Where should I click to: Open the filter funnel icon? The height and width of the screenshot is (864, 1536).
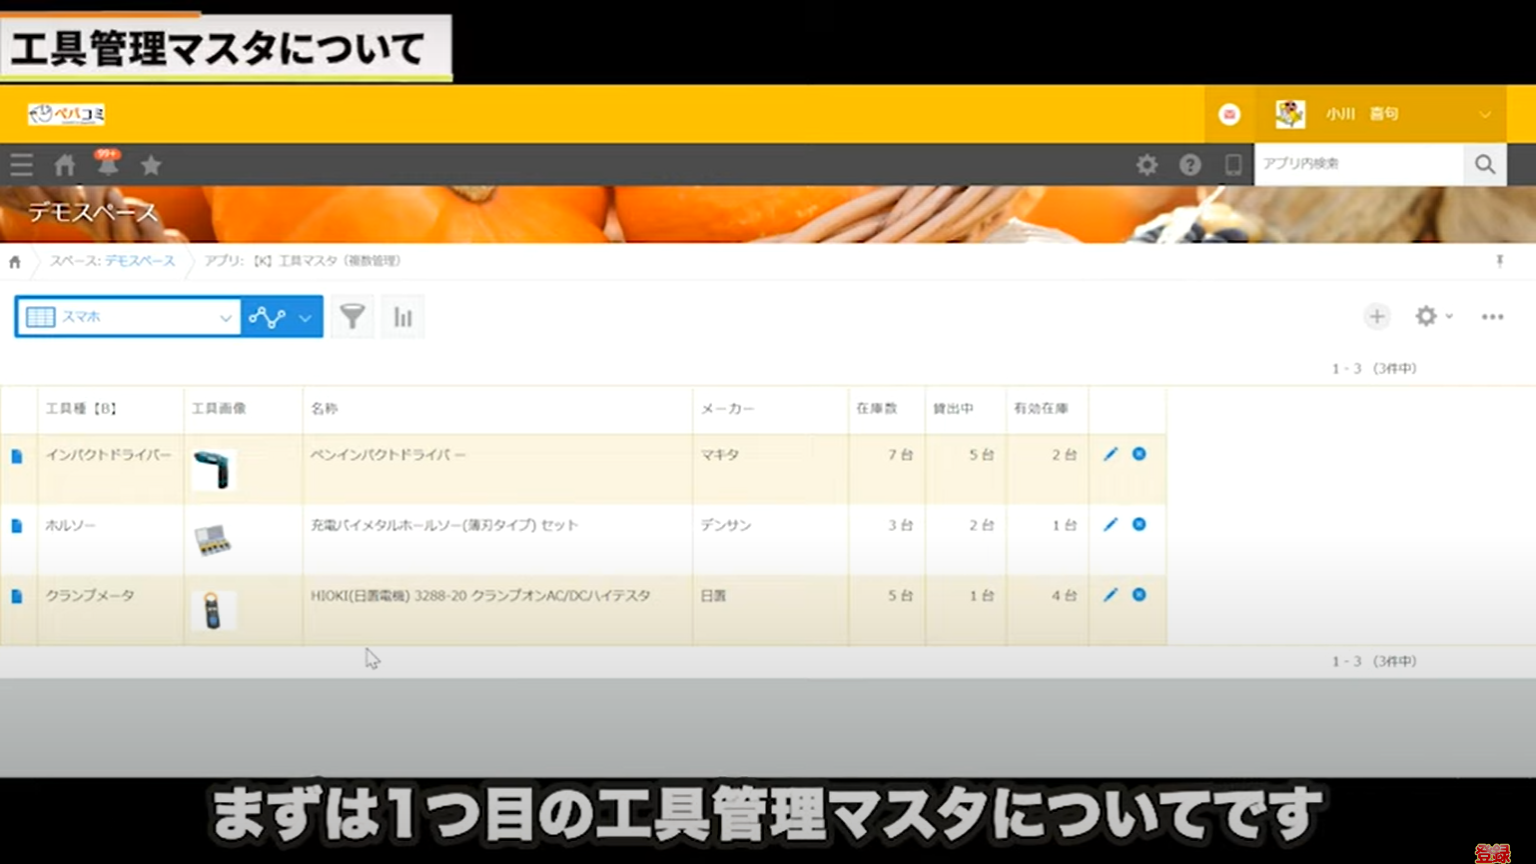click(352, 316)
